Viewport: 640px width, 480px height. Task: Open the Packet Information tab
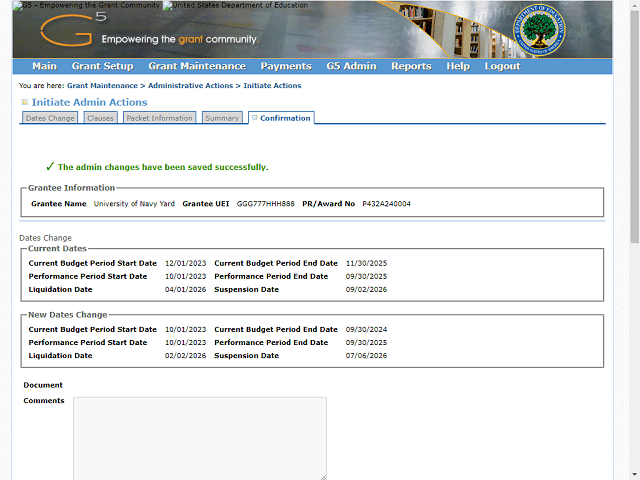[x=159, y=118]
